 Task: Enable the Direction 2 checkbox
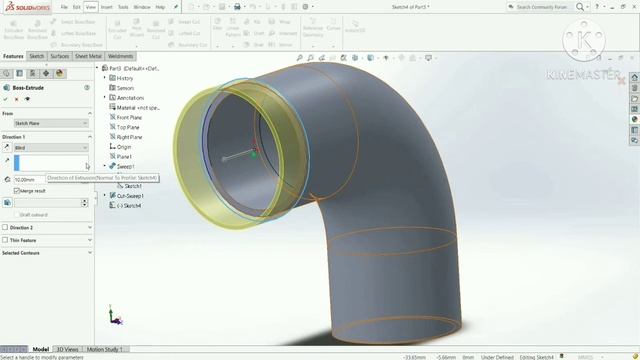tap(5, 227)
